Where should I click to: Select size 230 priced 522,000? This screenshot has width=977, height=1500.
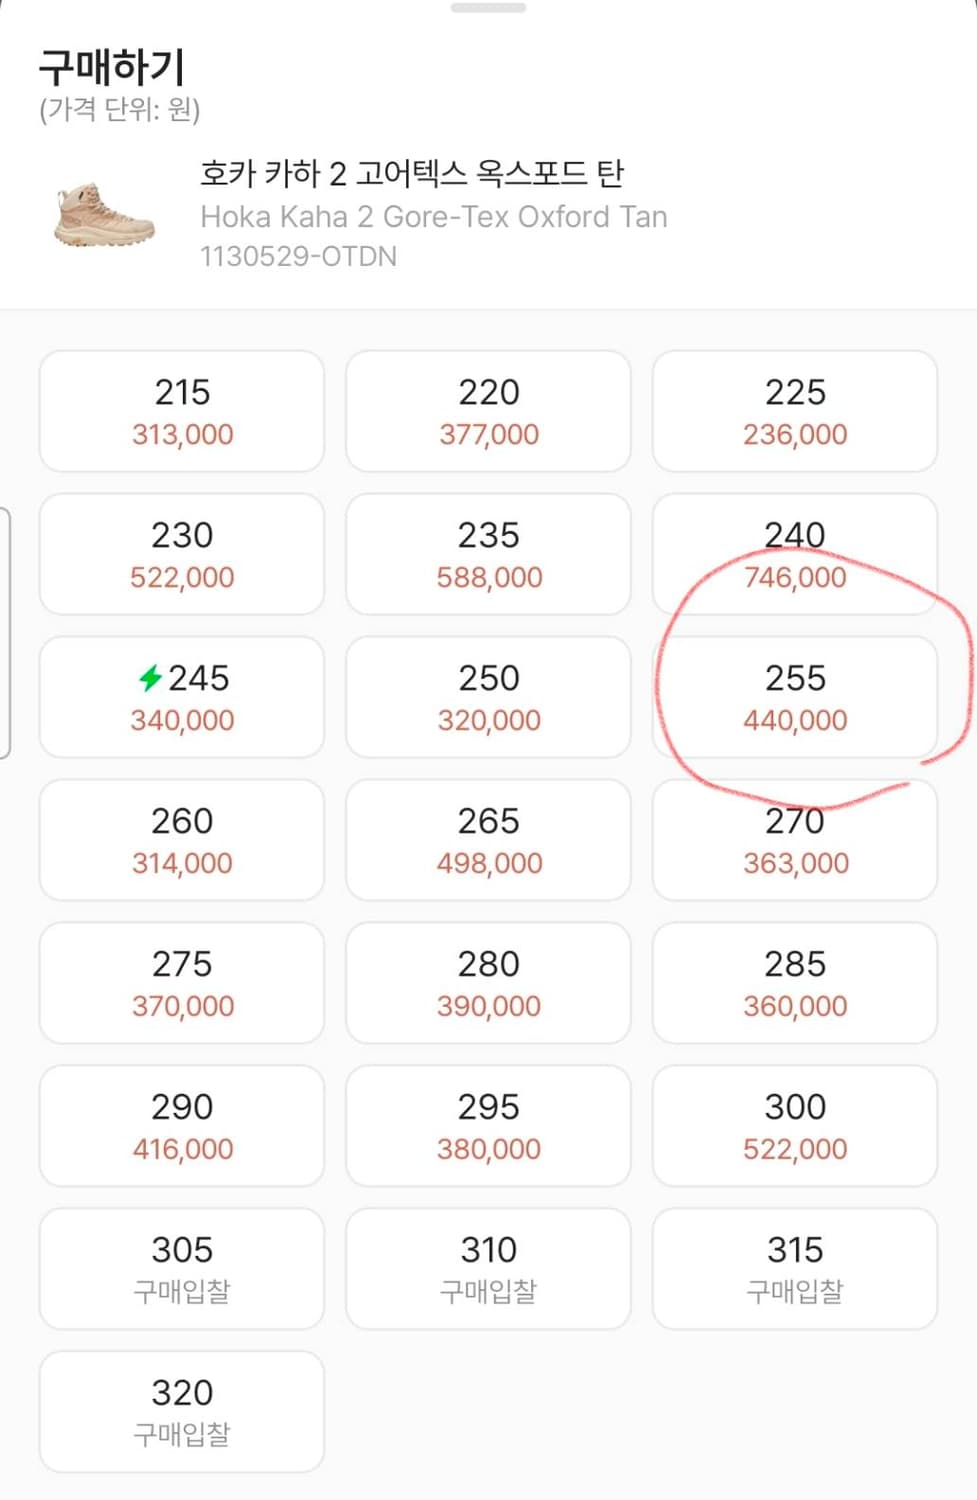click(x=182, y=555)
